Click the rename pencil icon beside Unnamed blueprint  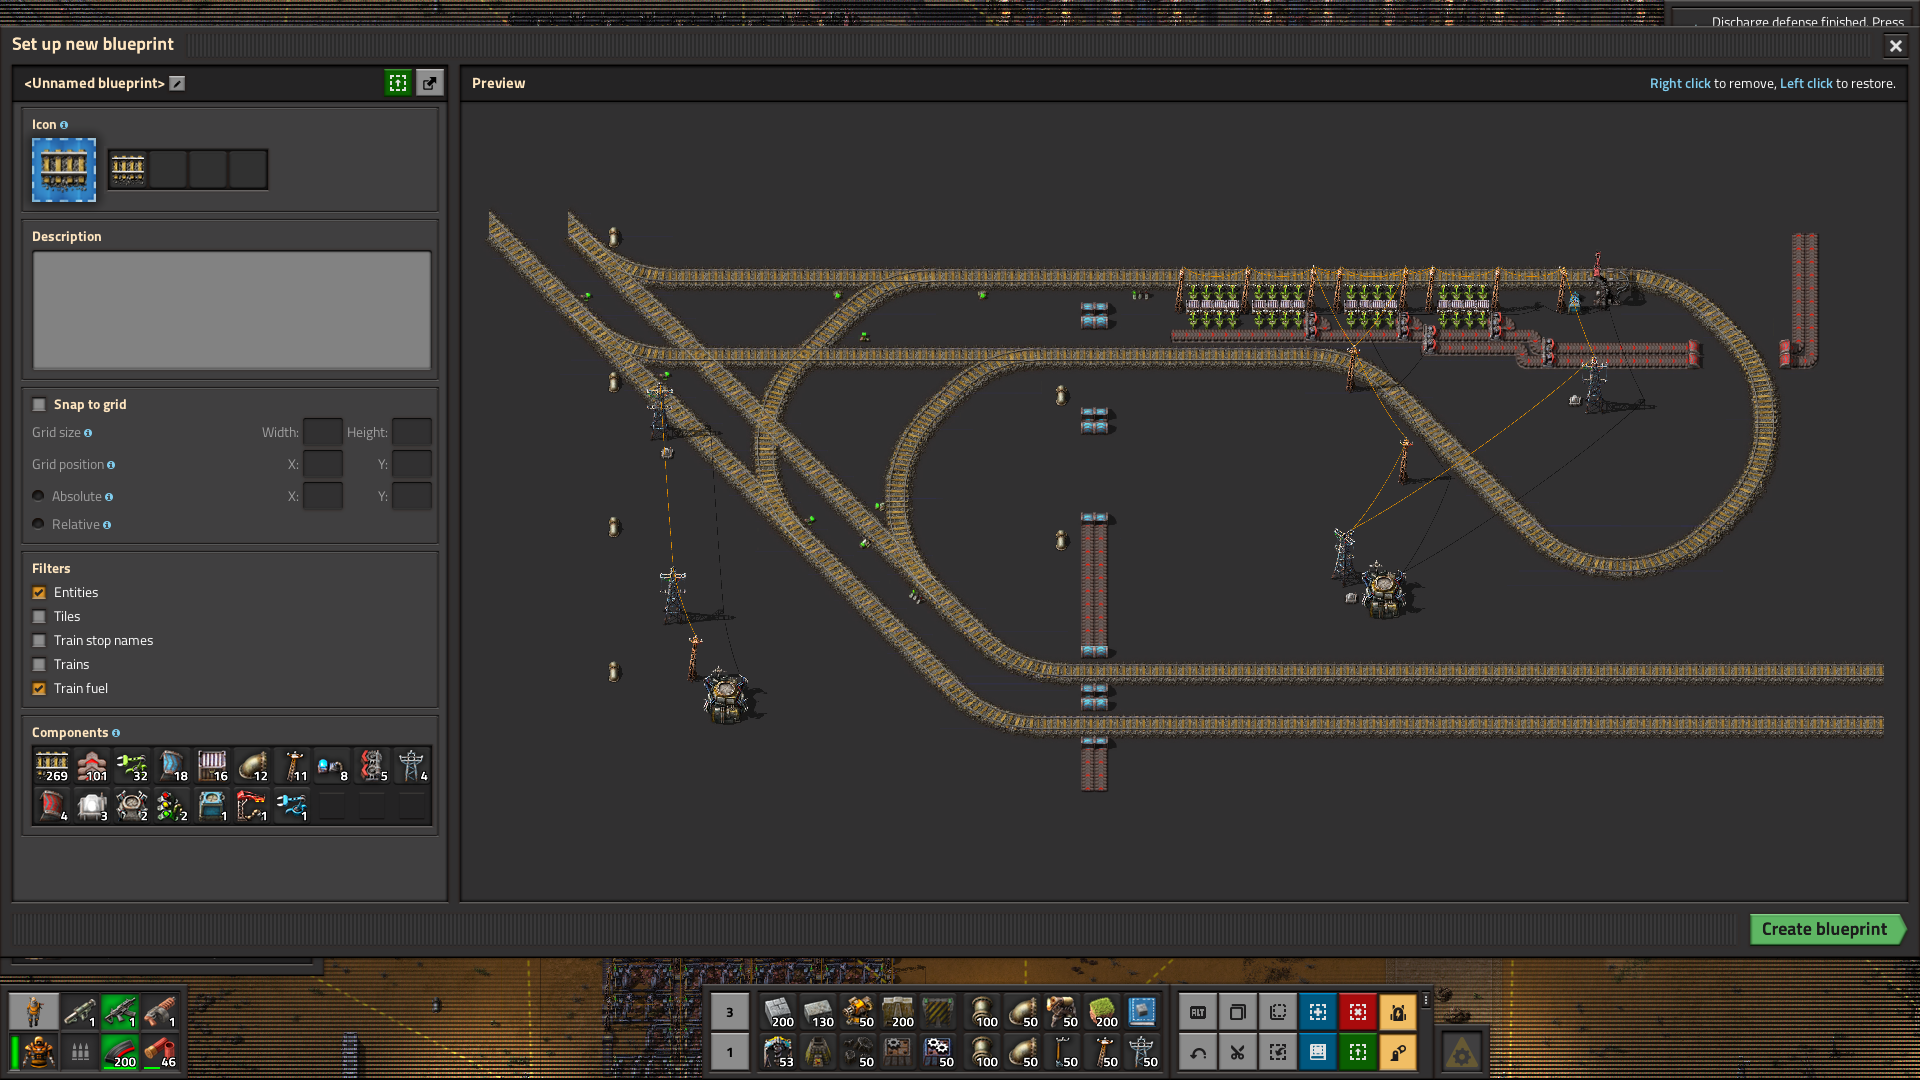177,83
